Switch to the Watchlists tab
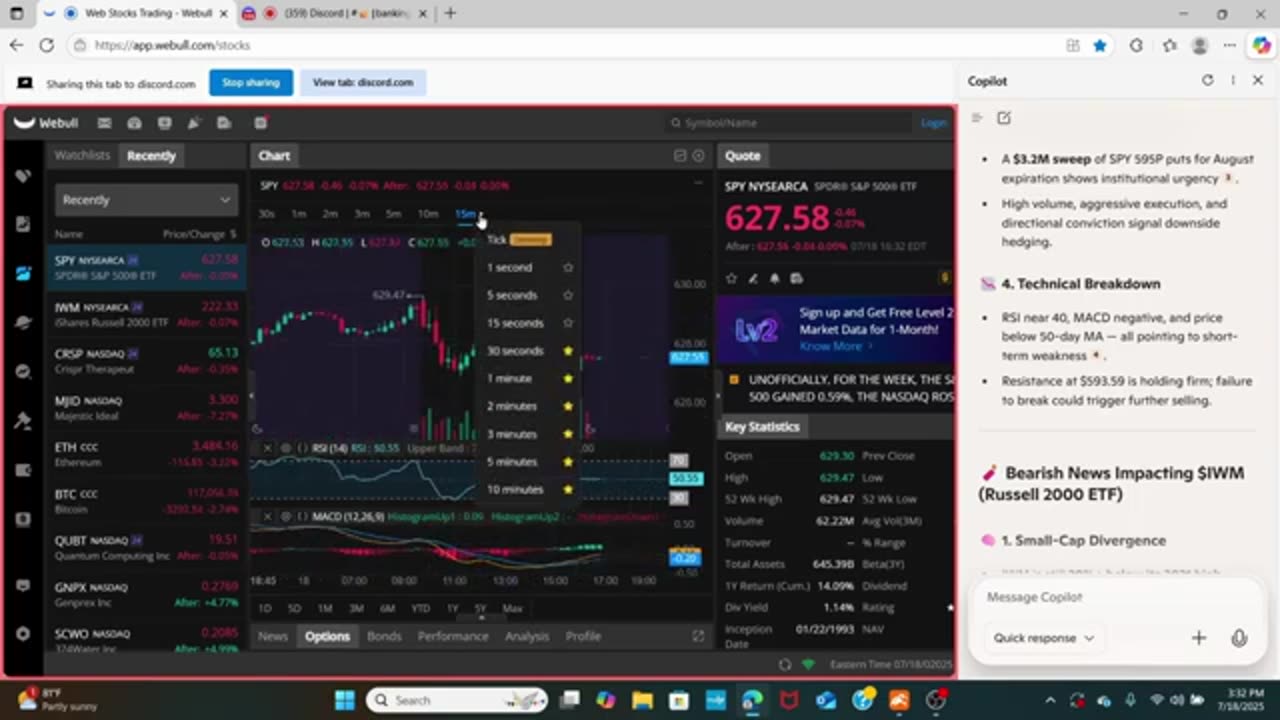1280x720 pixels. pyautogui.click(x=82, y=156)
